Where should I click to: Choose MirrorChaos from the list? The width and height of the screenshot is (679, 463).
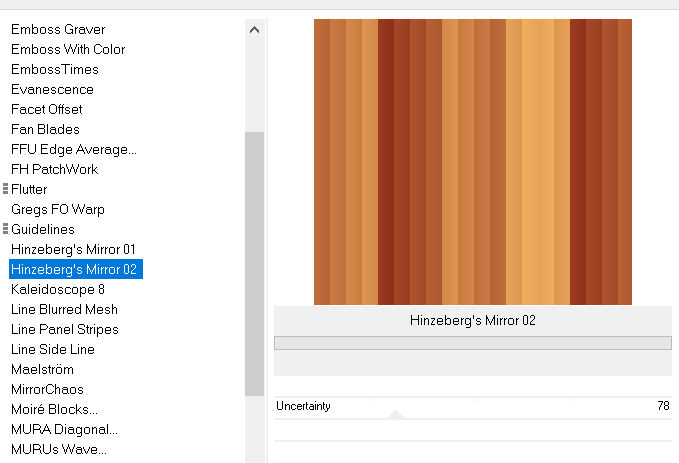47,389
